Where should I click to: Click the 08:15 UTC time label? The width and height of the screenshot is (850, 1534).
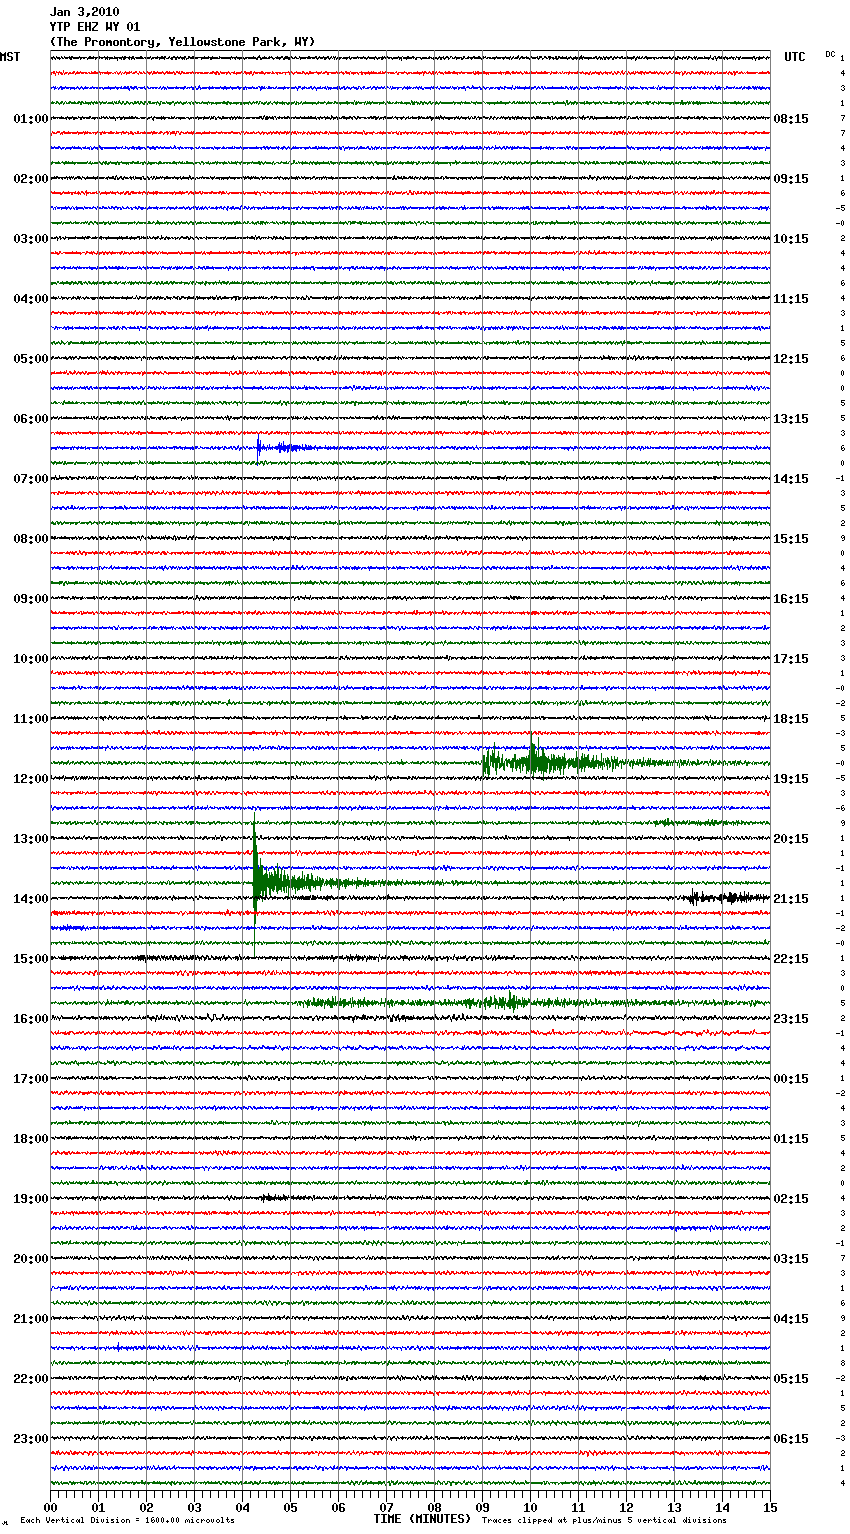pyautogui.click(x=791, y=119)
